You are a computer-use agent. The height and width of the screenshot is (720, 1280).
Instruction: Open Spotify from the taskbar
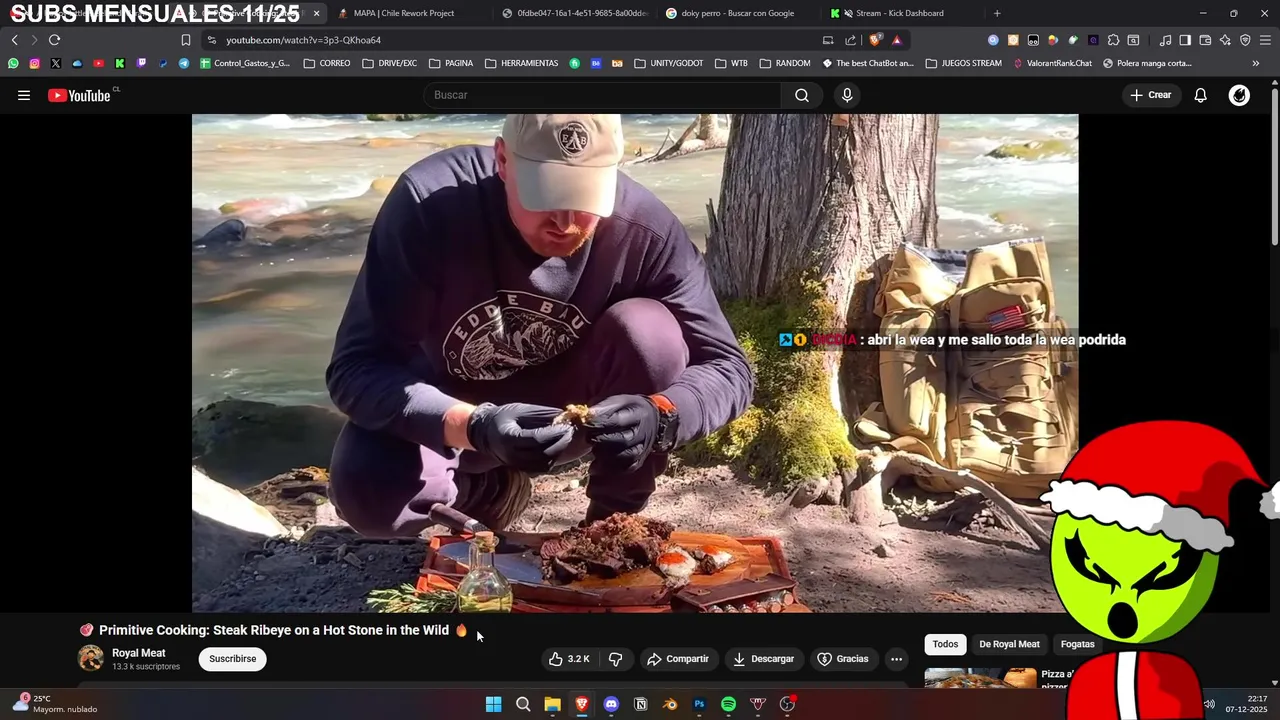pyautogui.click(x=728, y=704)
